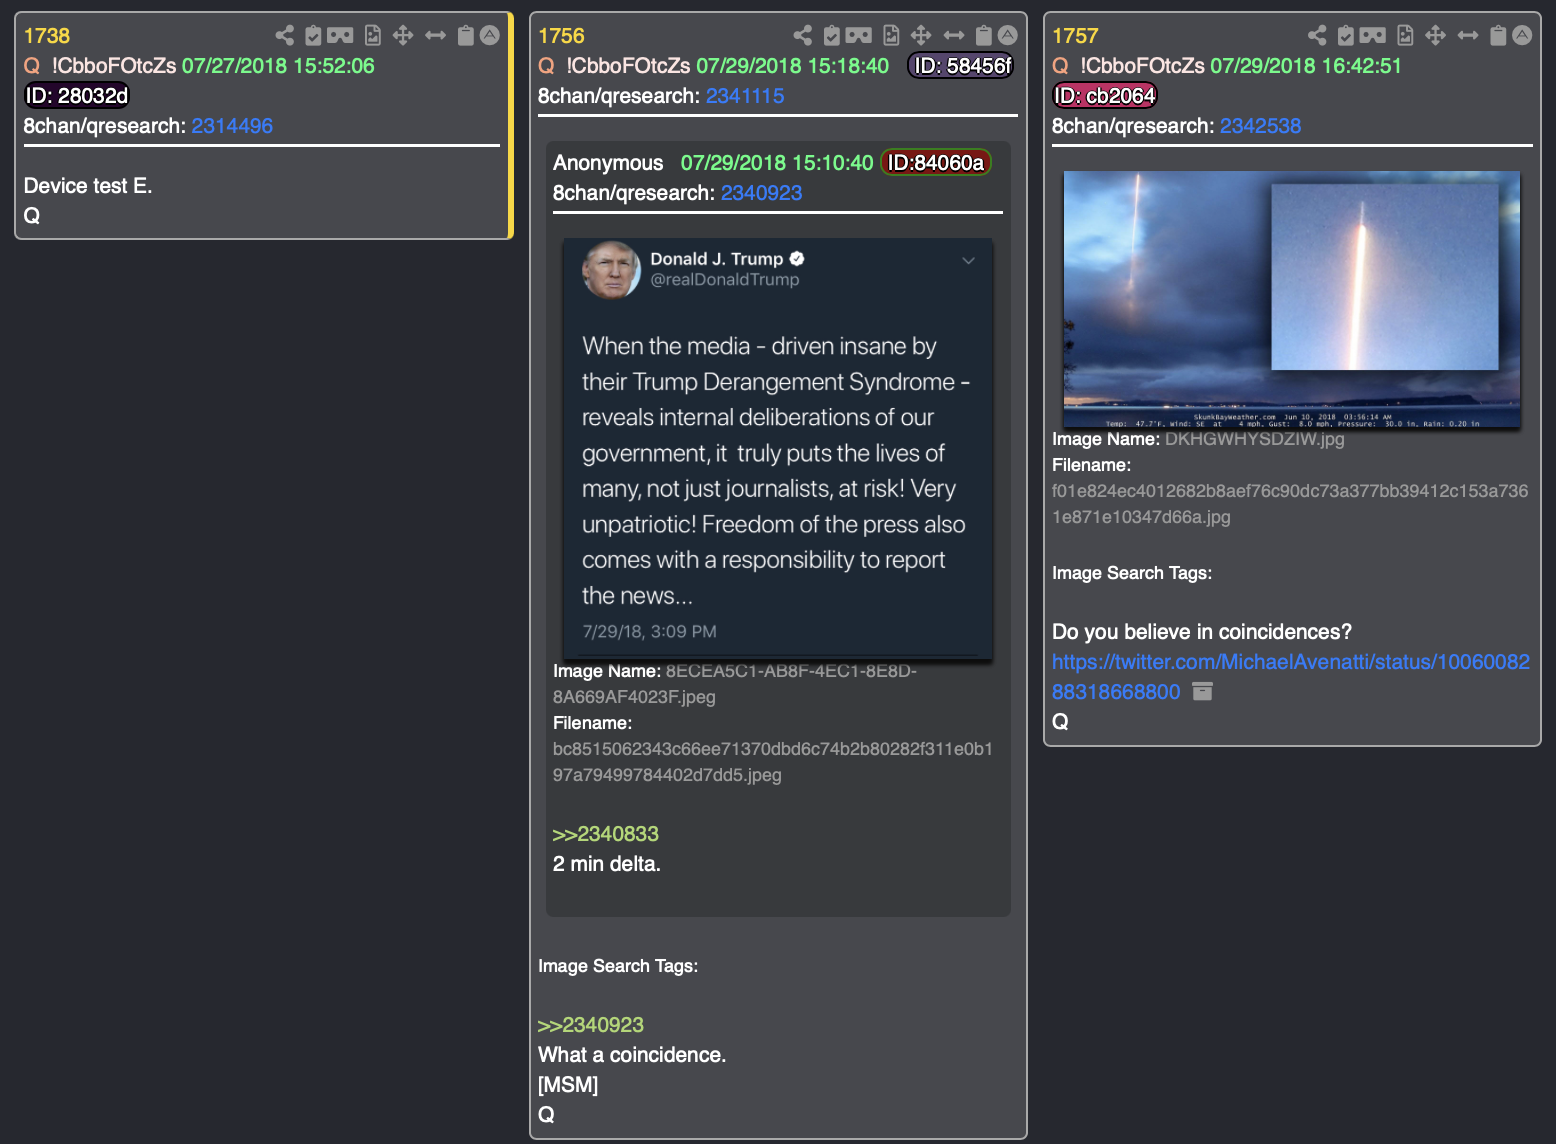This screenshot has height=1144, width=1556.
Task: Click filename starting with f01e824ec4012682
Action: click(x=1290, y=504)
